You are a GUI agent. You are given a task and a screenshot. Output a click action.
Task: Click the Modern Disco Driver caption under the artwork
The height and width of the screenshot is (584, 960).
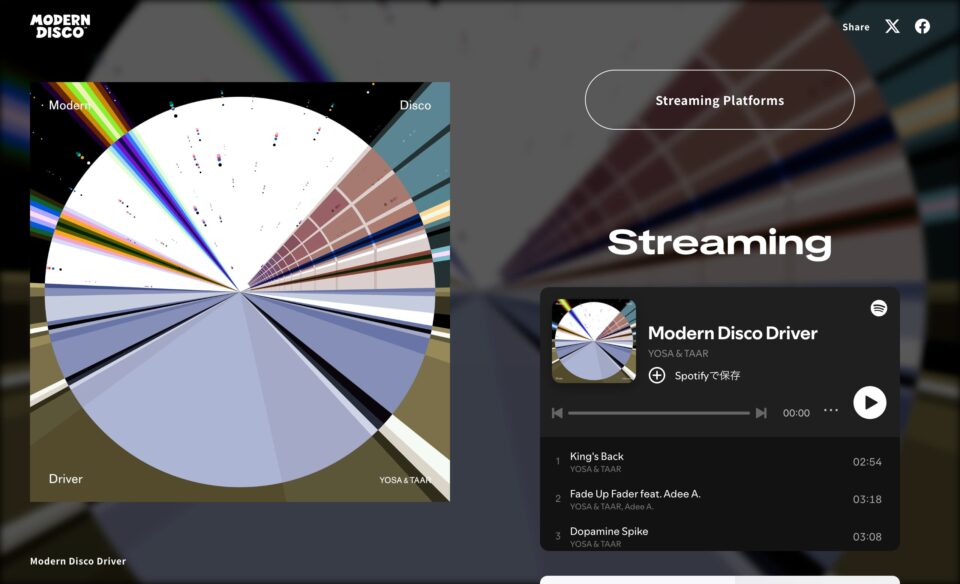pos(78,561)
